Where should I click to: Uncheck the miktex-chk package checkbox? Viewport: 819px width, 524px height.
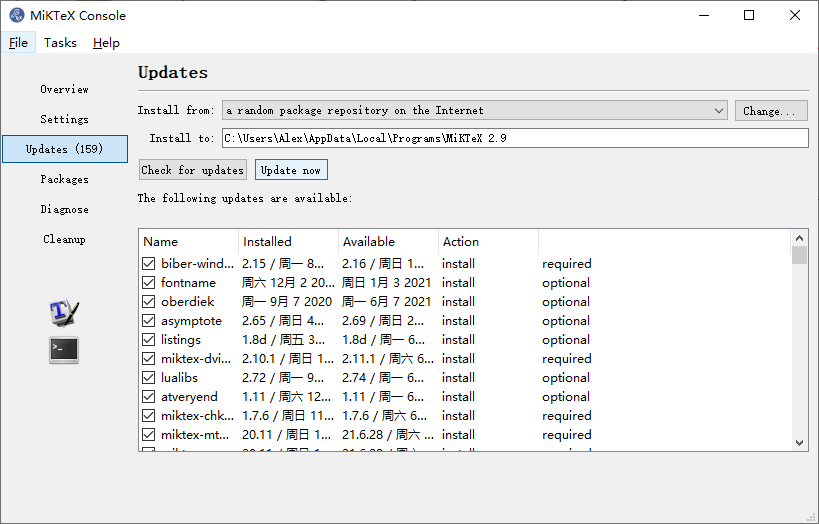[148, 416]
